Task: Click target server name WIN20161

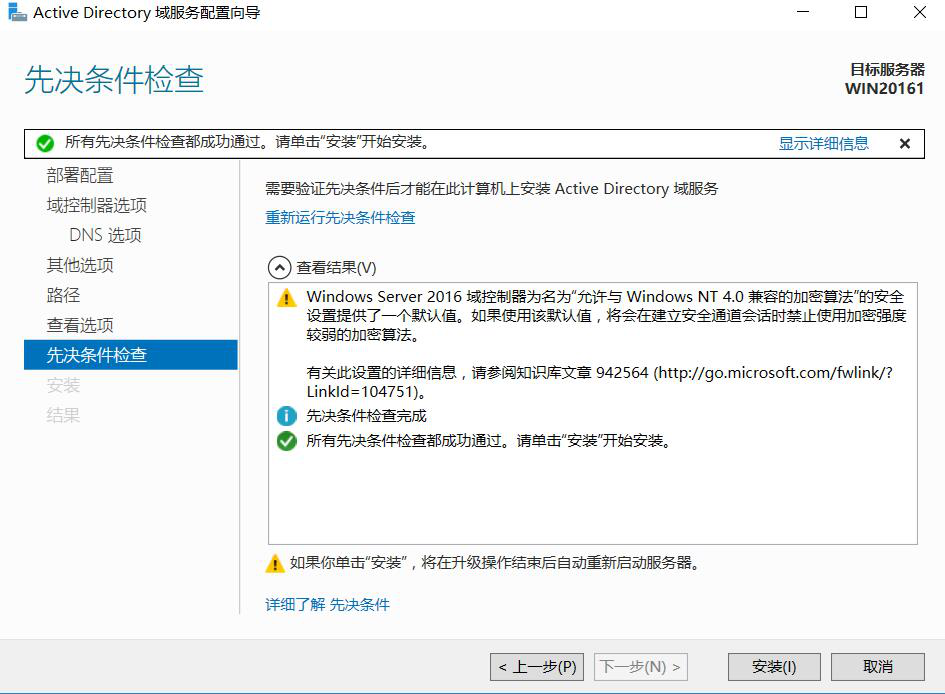Action: [884, 89]
